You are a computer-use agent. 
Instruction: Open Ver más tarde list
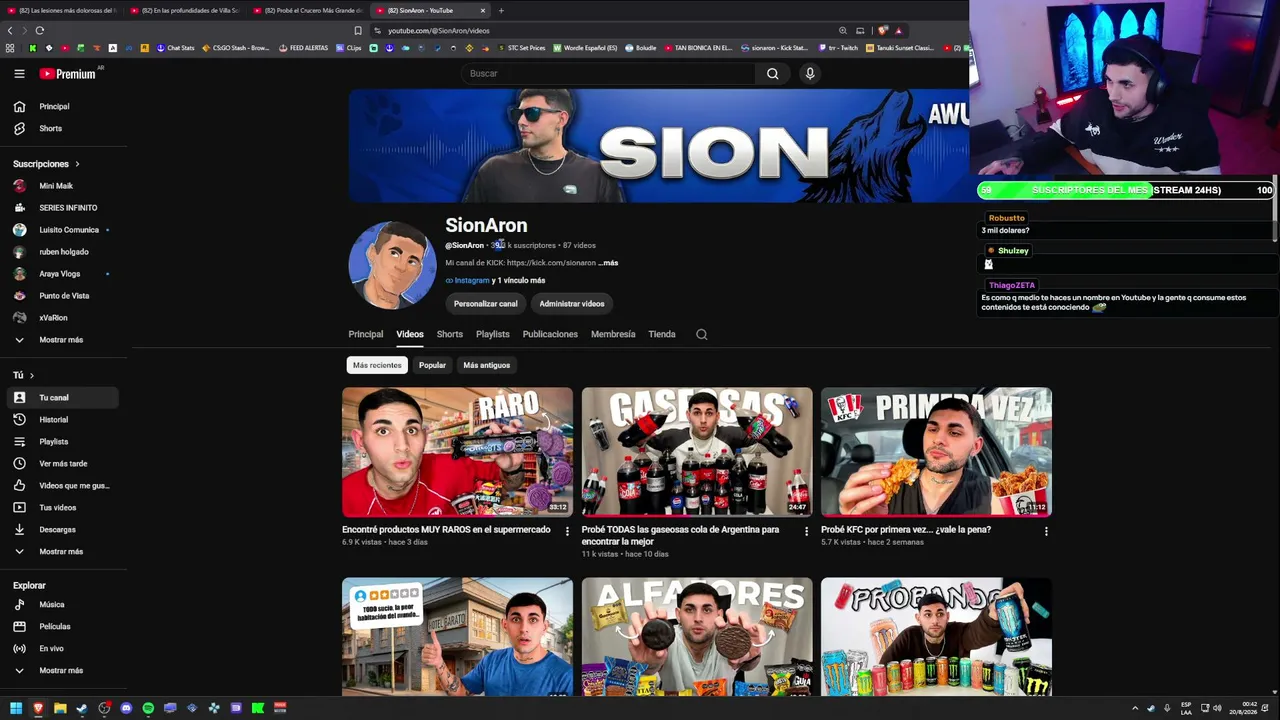coord(64,464)
